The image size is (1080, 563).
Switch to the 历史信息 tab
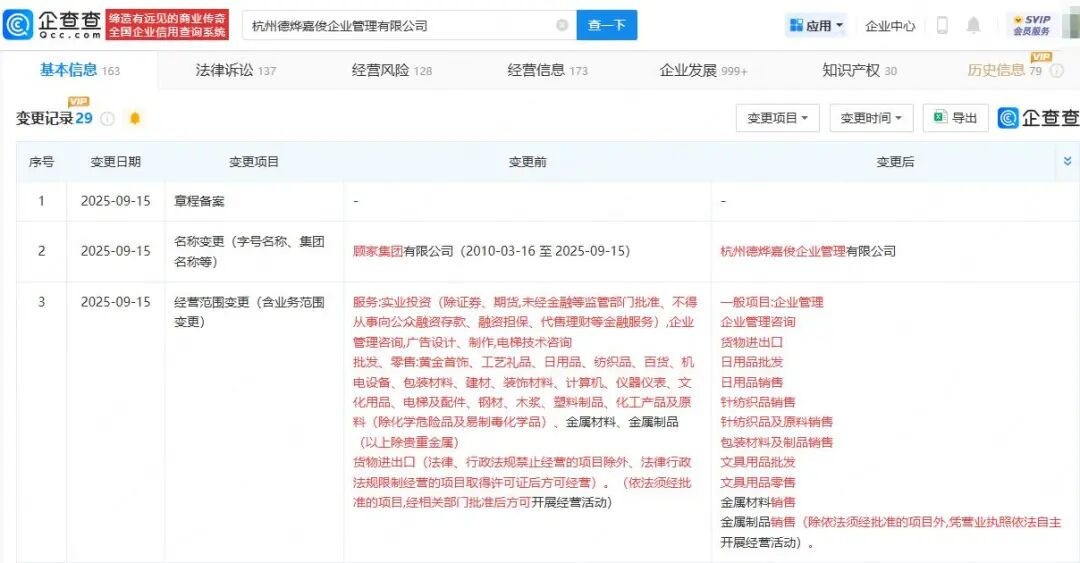[1004, 70]
